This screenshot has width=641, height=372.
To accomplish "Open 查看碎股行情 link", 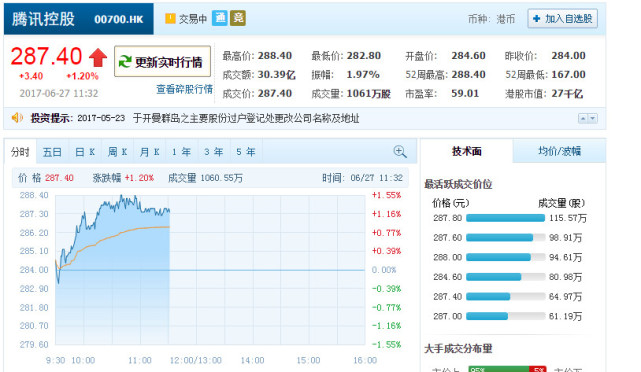I will pyautogui.click(x=184, y=89).
